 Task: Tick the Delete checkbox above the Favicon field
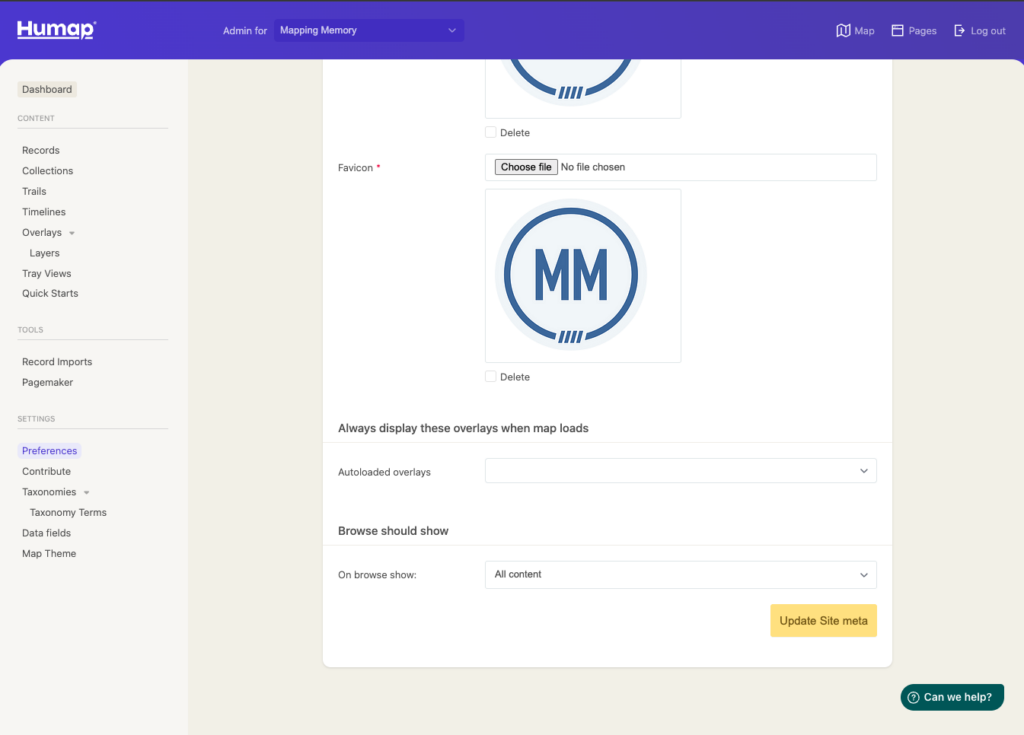click(x=491, y=132)
